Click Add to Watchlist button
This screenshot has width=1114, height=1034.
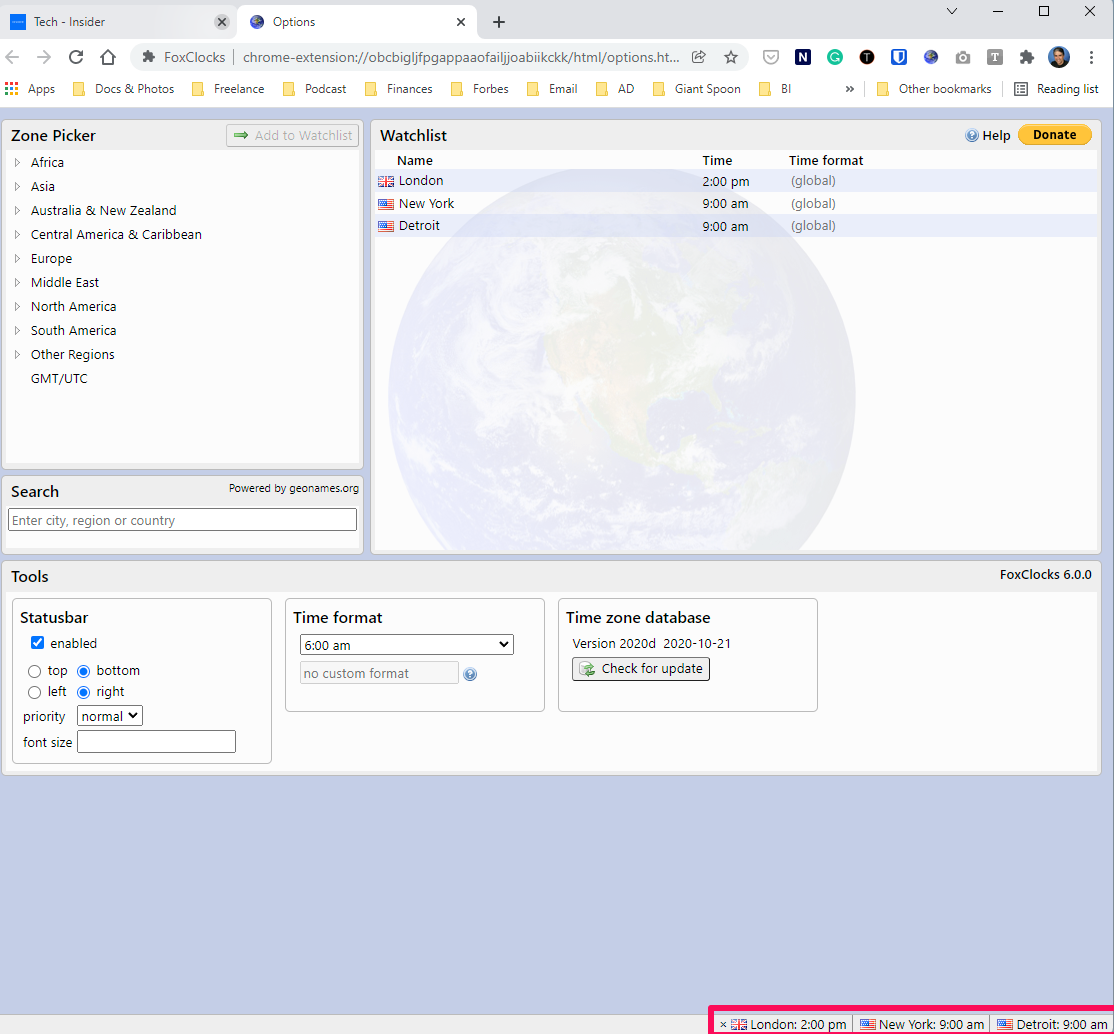[293, 136]
